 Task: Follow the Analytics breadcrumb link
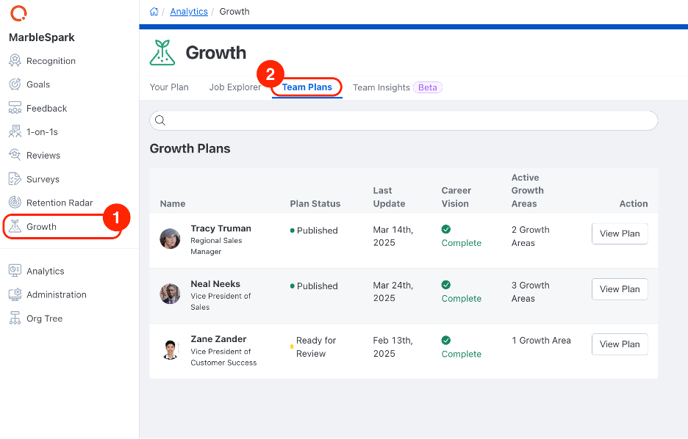[x=189, y=12]
